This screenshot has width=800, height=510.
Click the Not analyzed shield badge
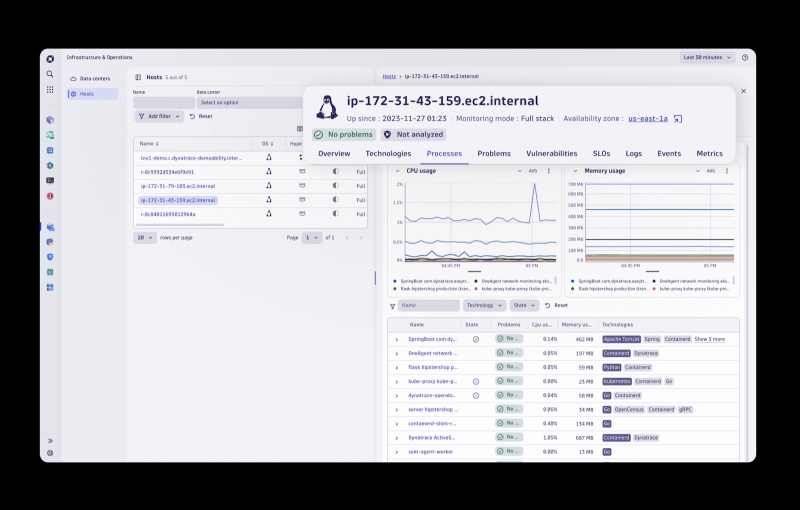[413, 135]
